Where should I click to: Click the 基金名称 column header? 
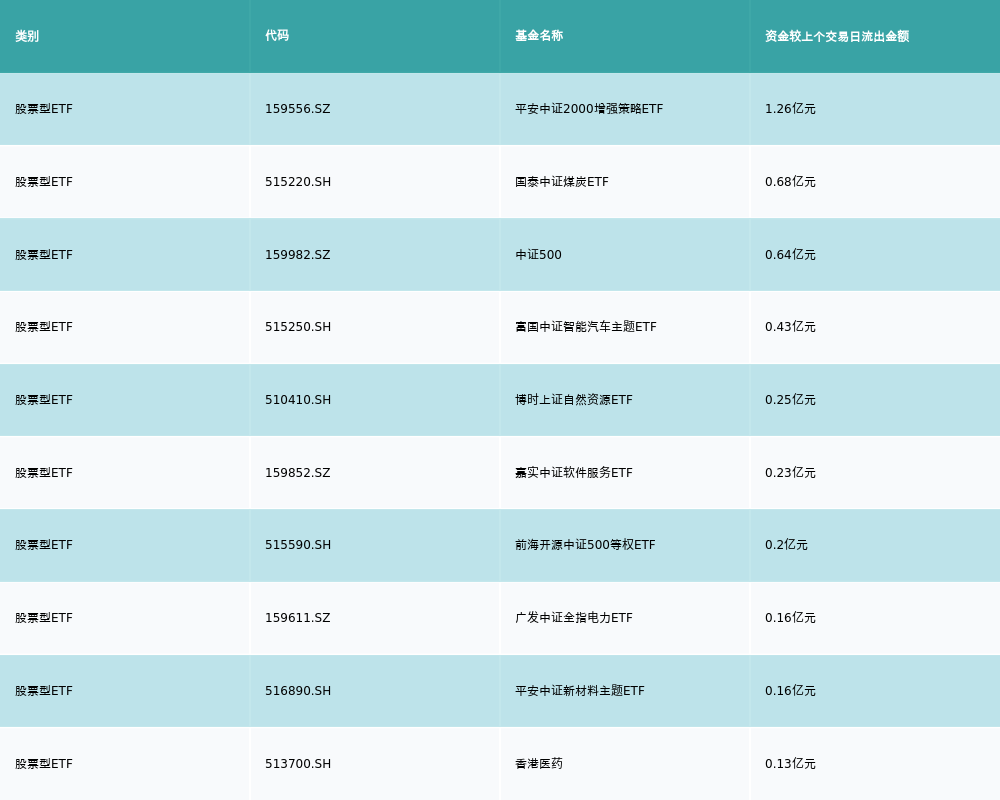(539, 36)
